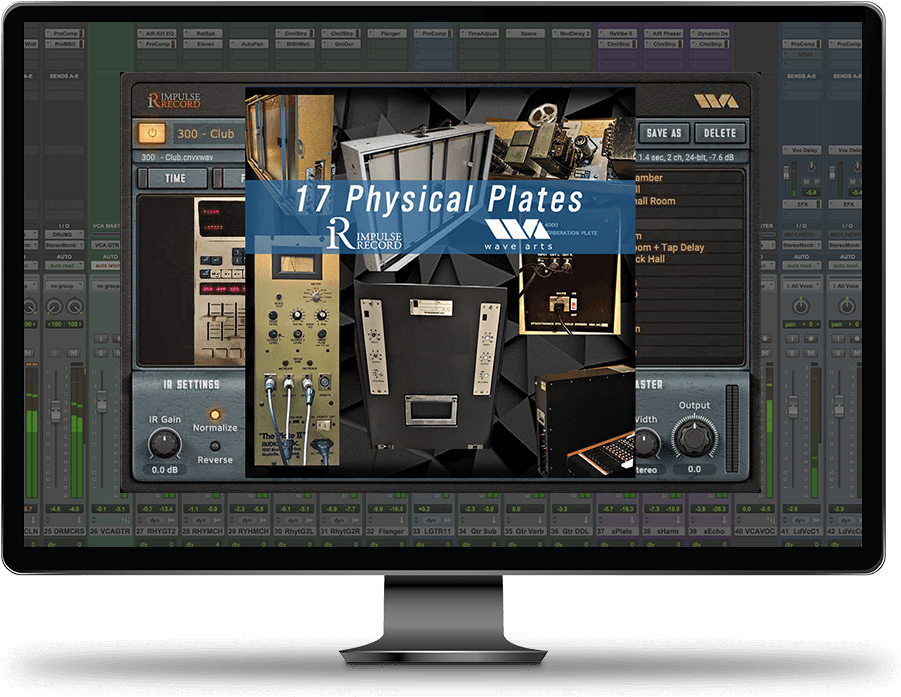Enable the Reverse LED switch
The height and width of the screenshot is (697, 901).
[215, 446]
